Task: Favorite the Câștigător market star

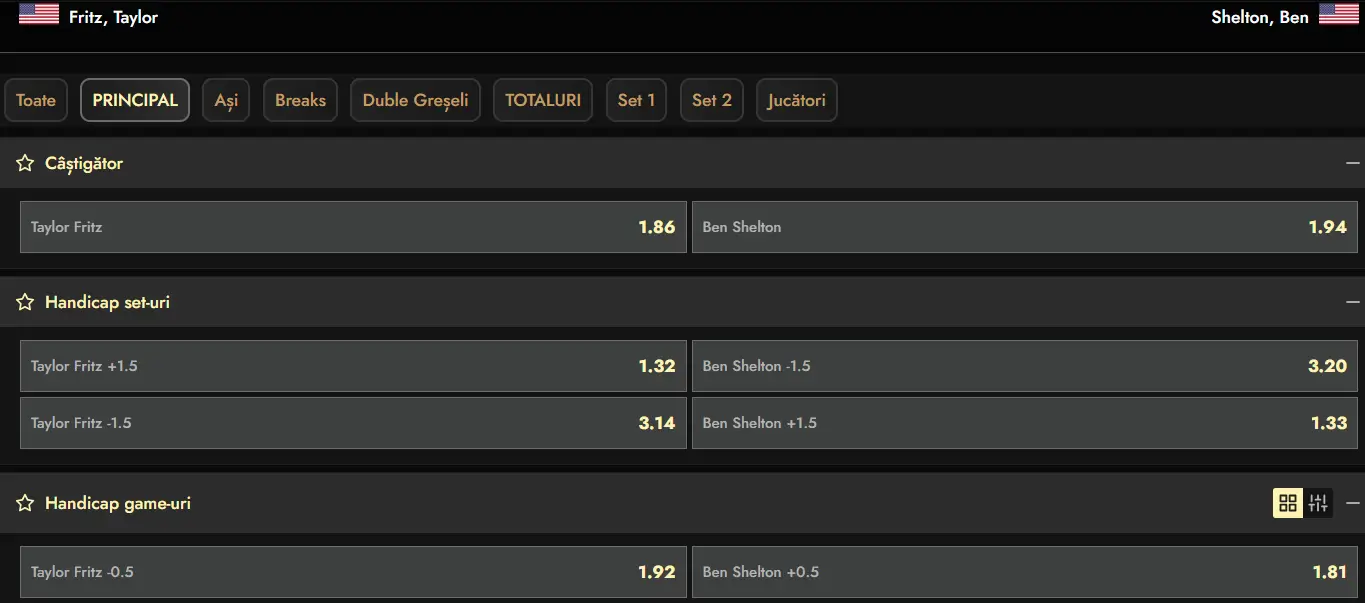Action: pos(25,163)
